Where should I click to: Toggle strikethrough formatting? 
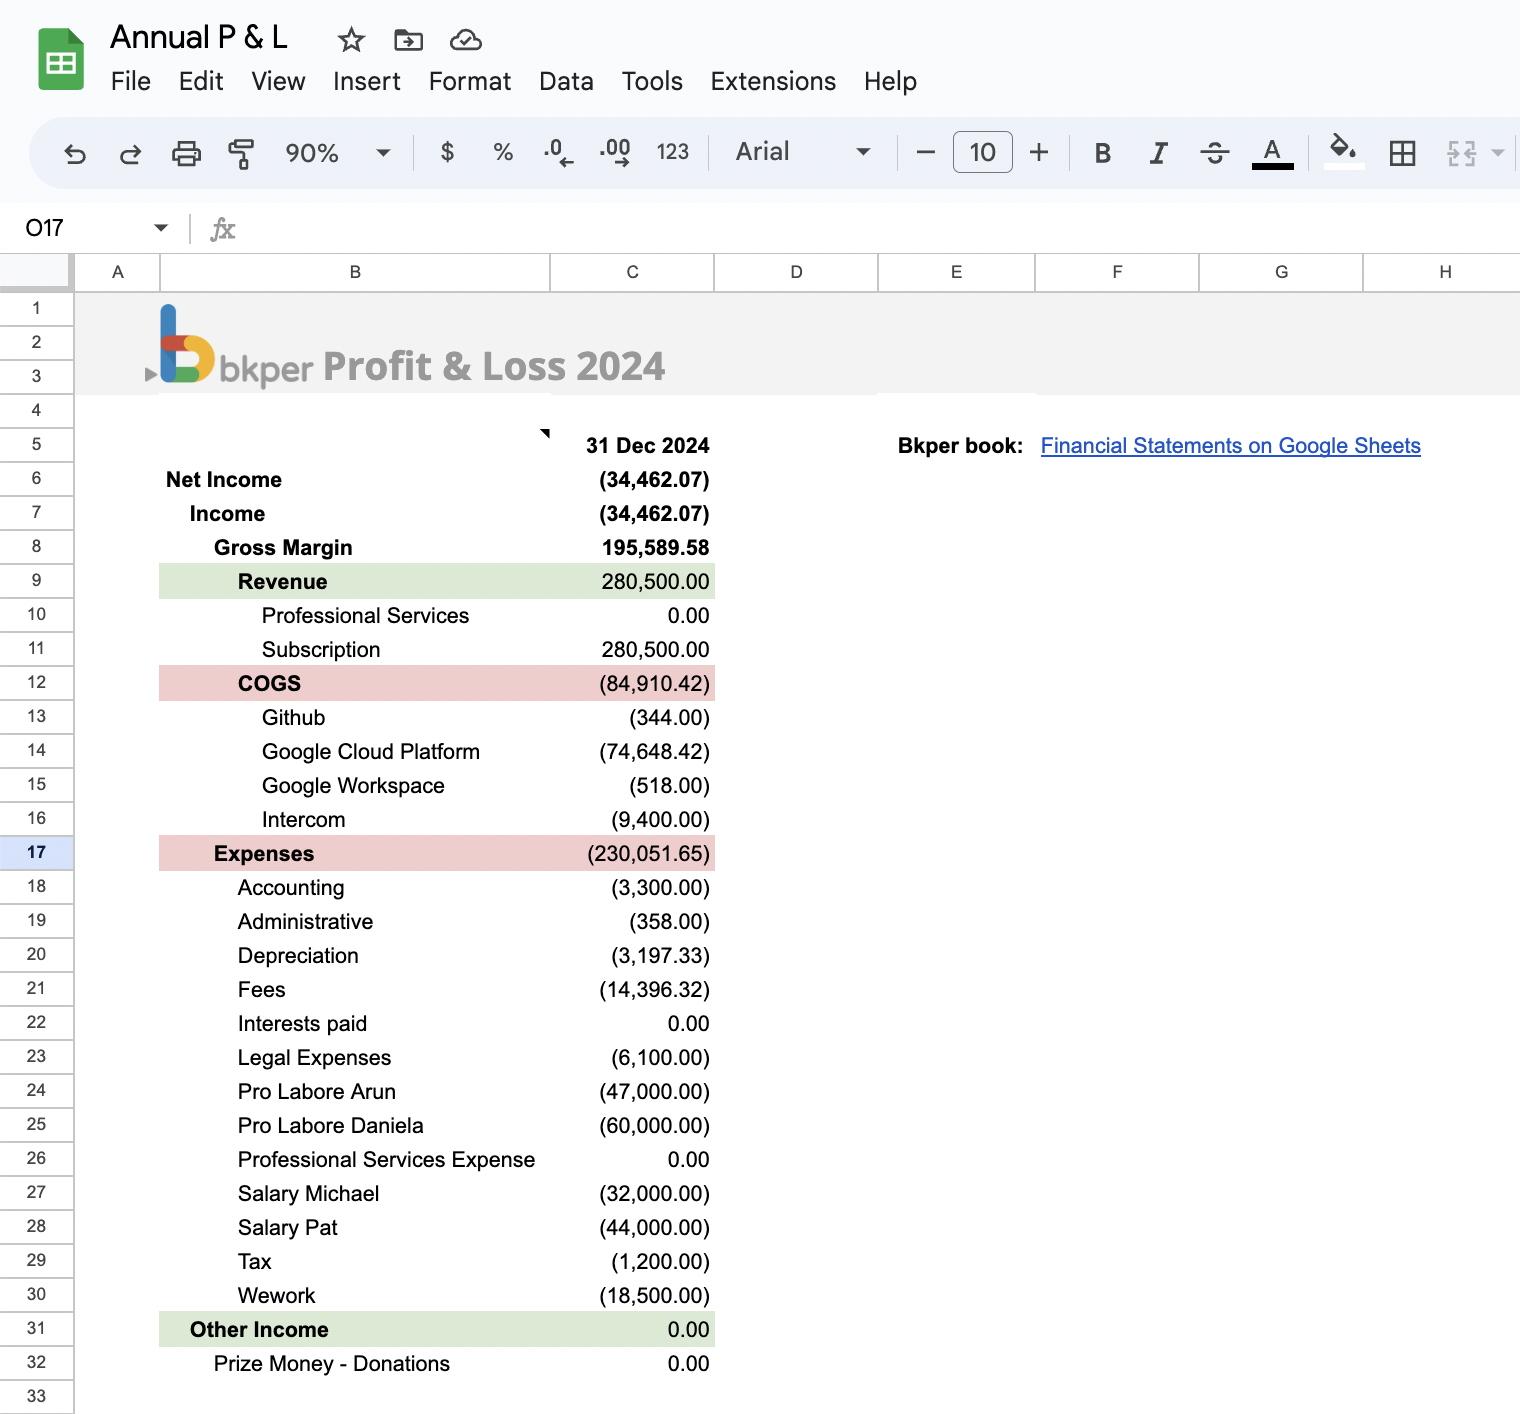(x=1214, y=152)
